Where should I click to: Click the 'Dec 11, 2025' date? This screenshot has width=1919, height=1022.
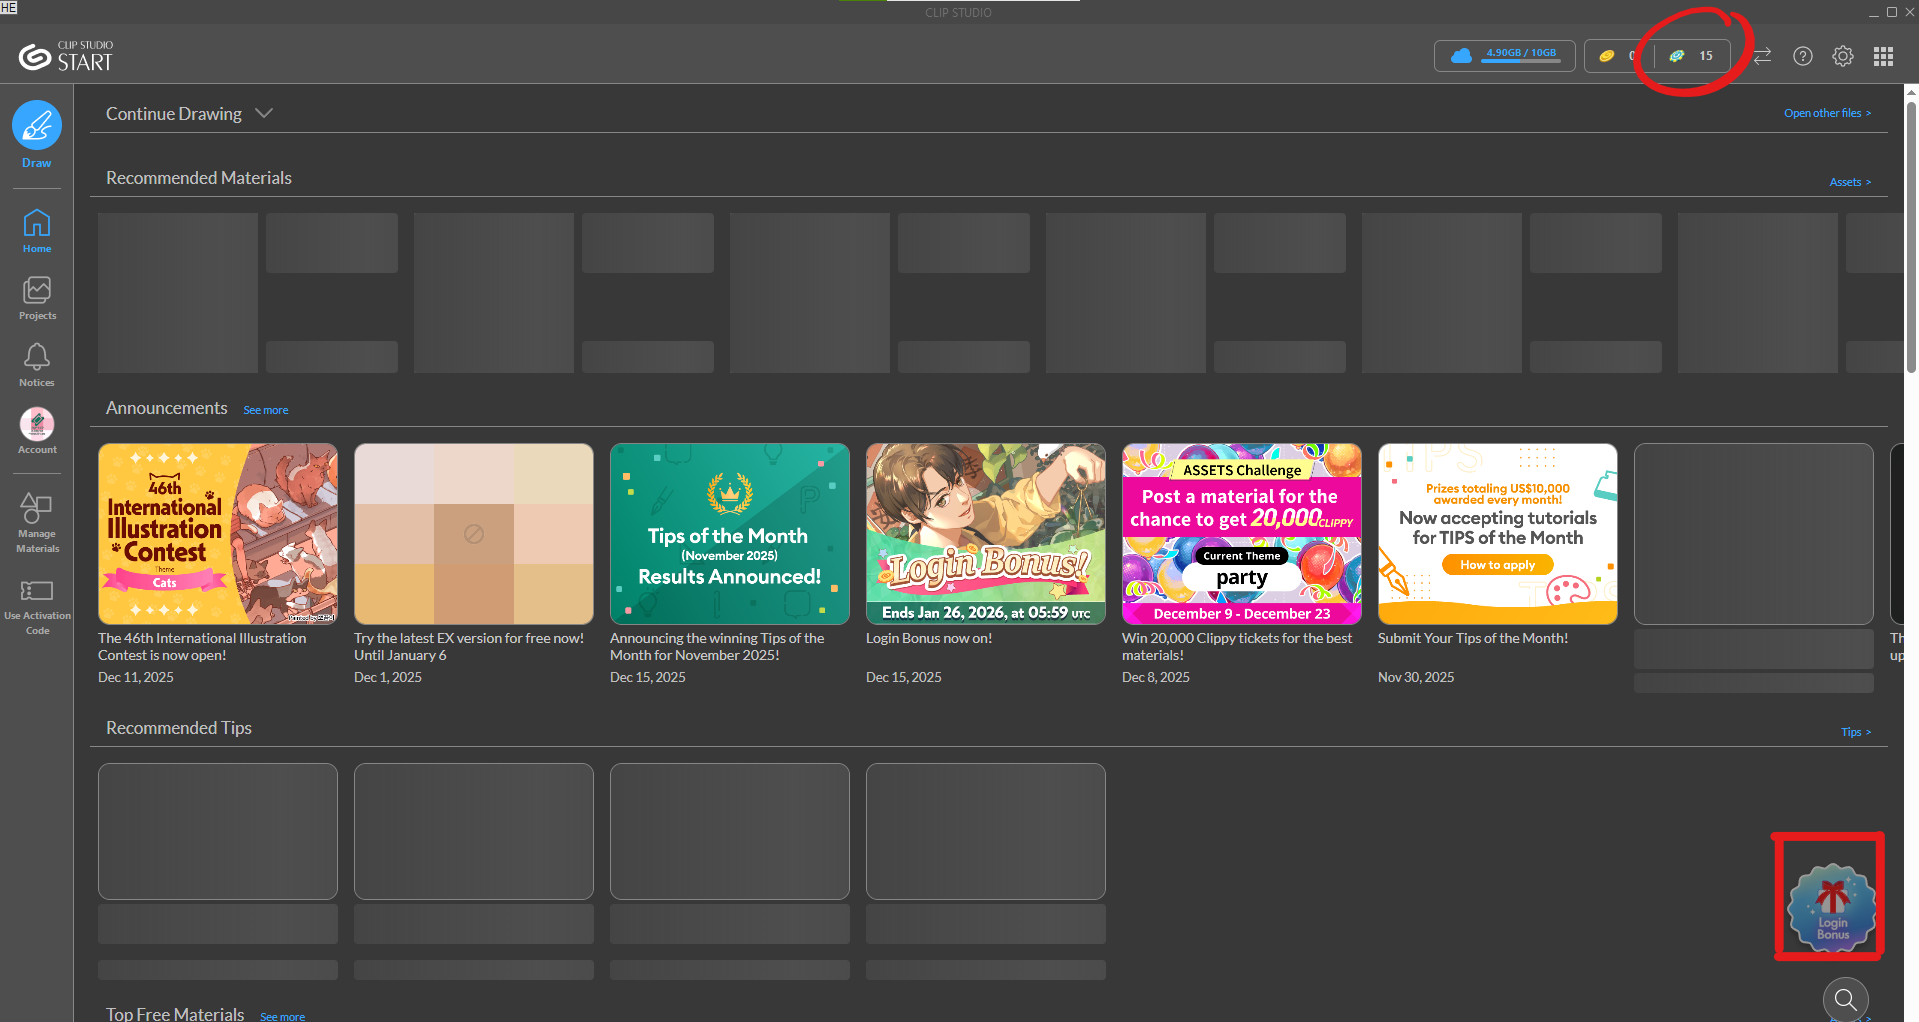136,677
